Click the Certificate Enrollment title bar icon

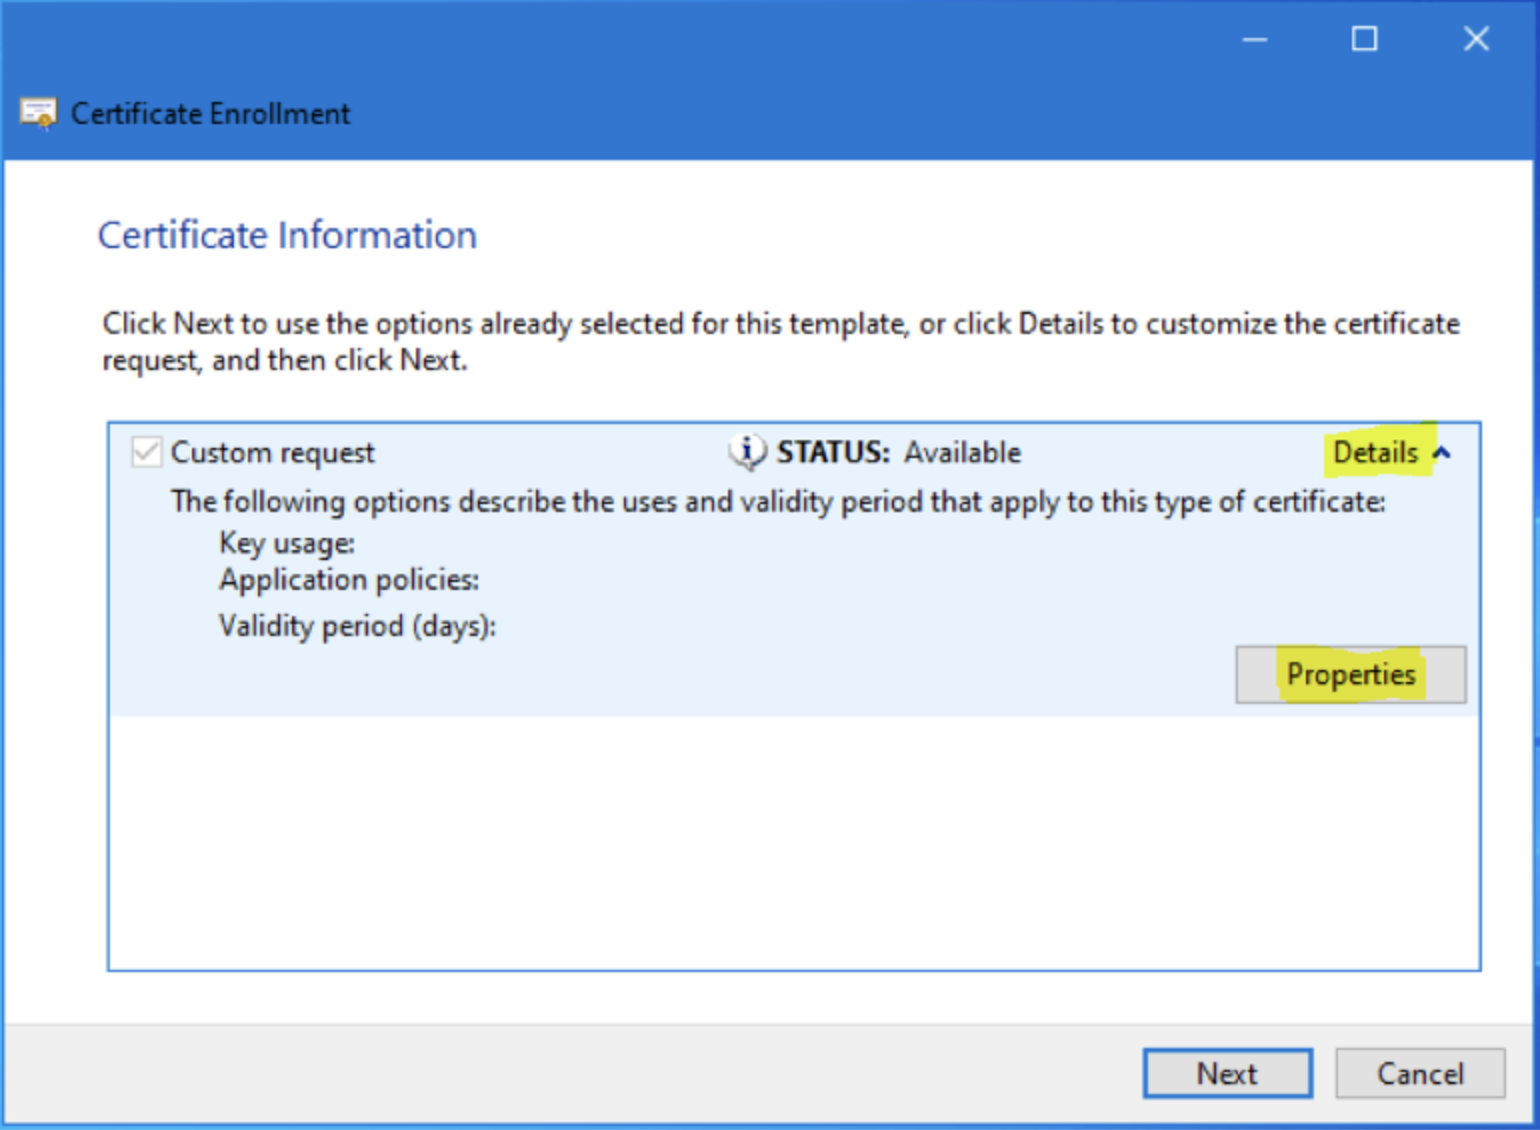38,114
